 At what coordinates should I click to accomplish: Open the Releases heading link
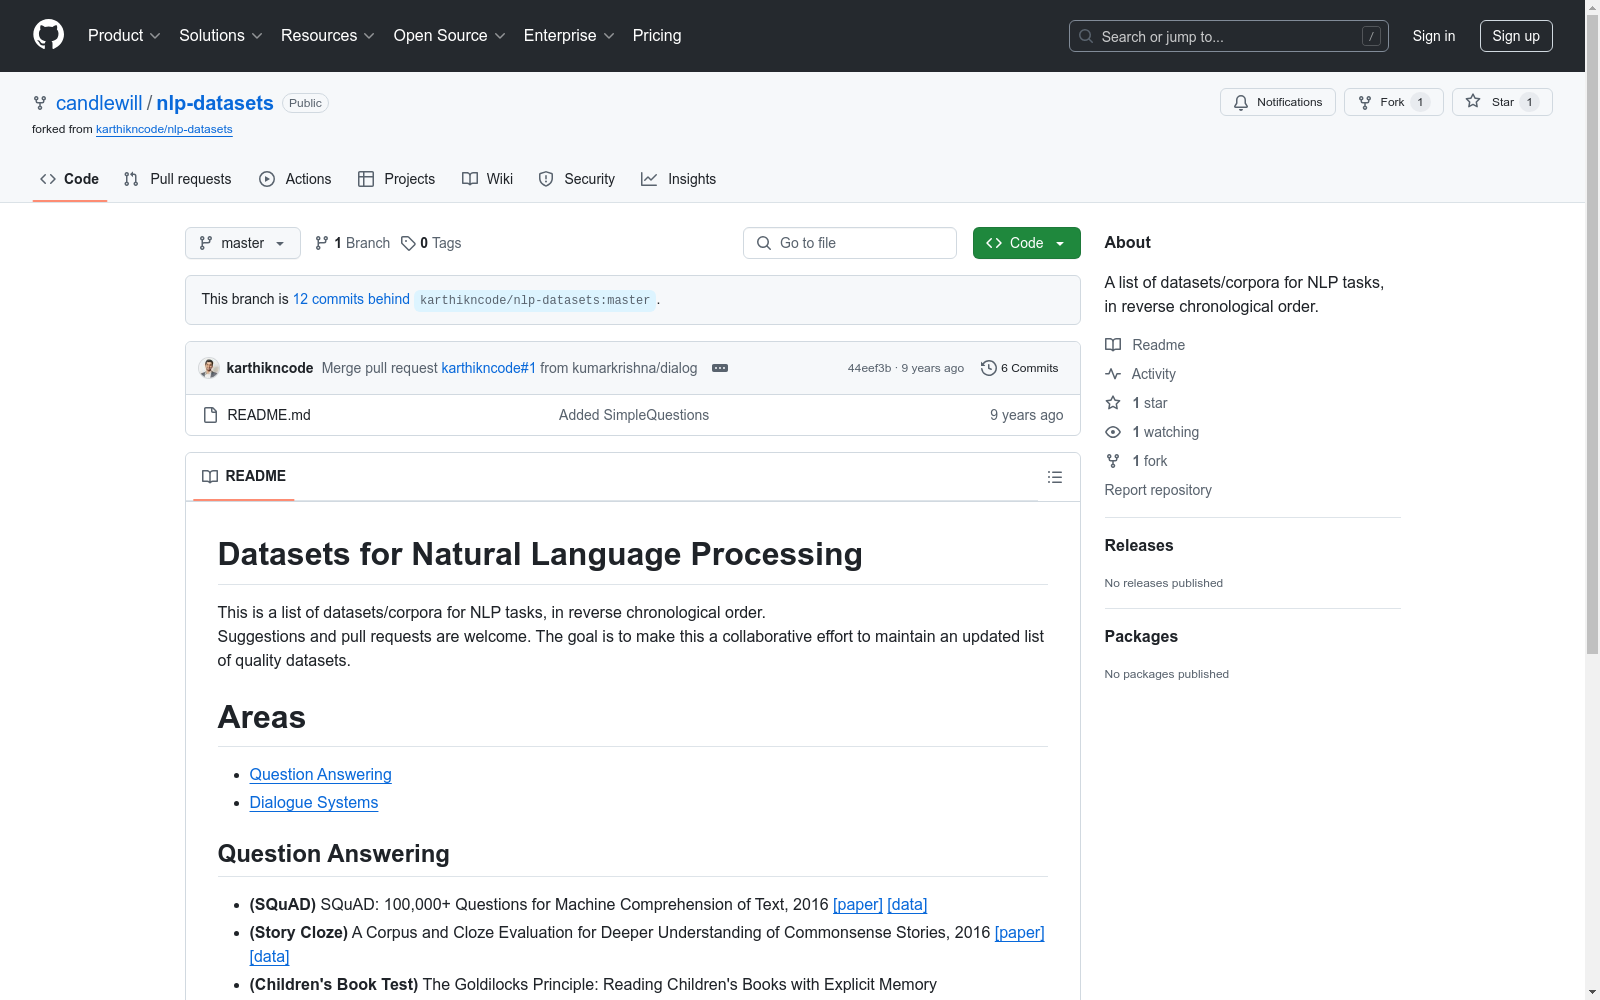(x=1139, y=545)
